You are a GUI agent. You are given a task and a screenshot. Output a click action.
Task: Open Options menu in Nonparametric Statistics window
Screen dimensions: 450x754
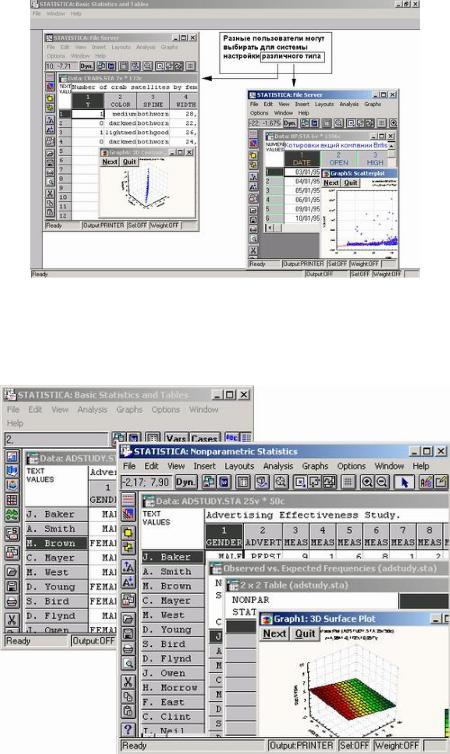[351, 466]
